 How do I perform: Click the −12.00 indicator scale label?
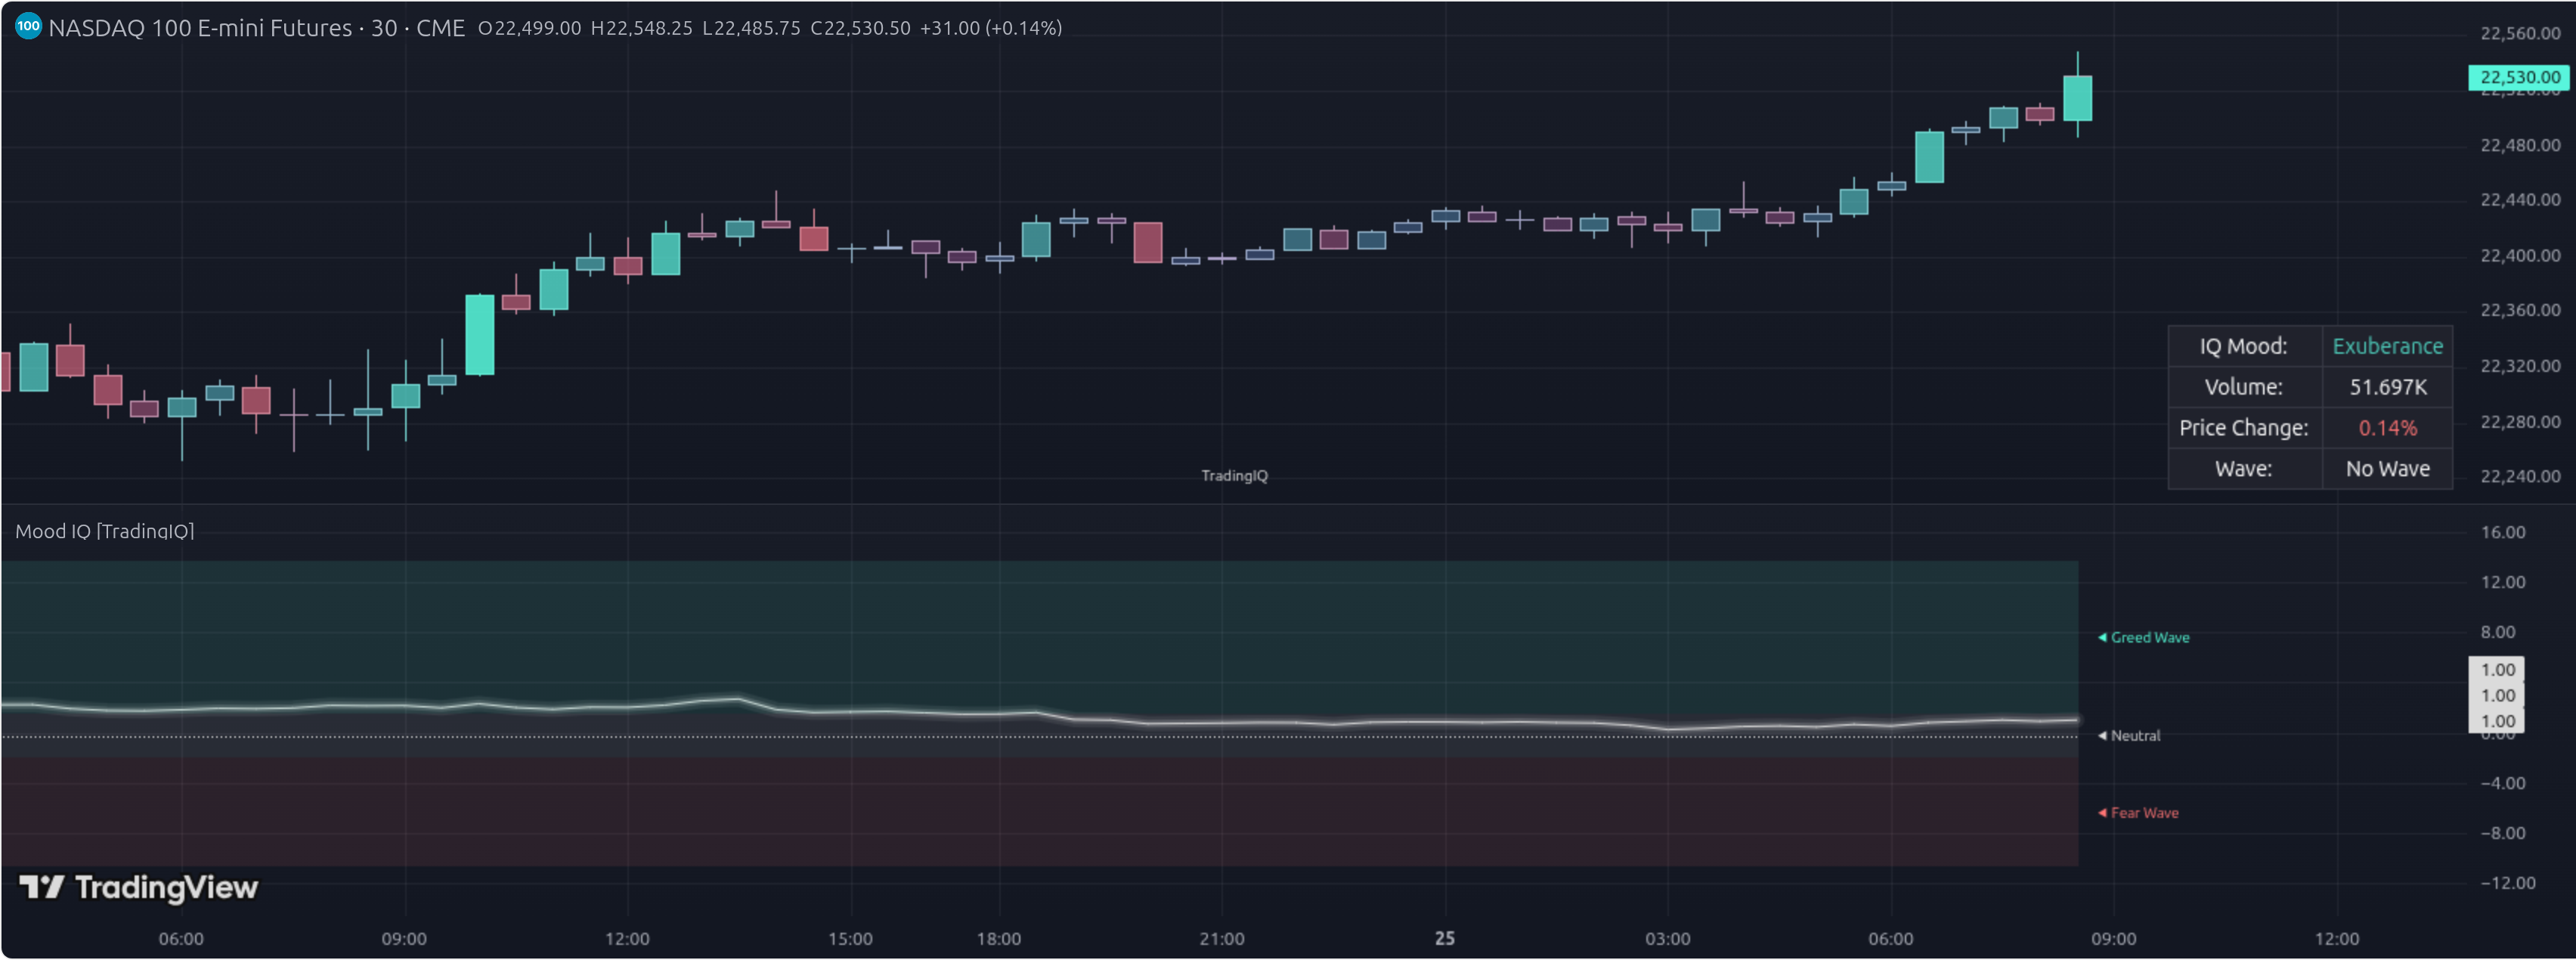click(2507, 883)
